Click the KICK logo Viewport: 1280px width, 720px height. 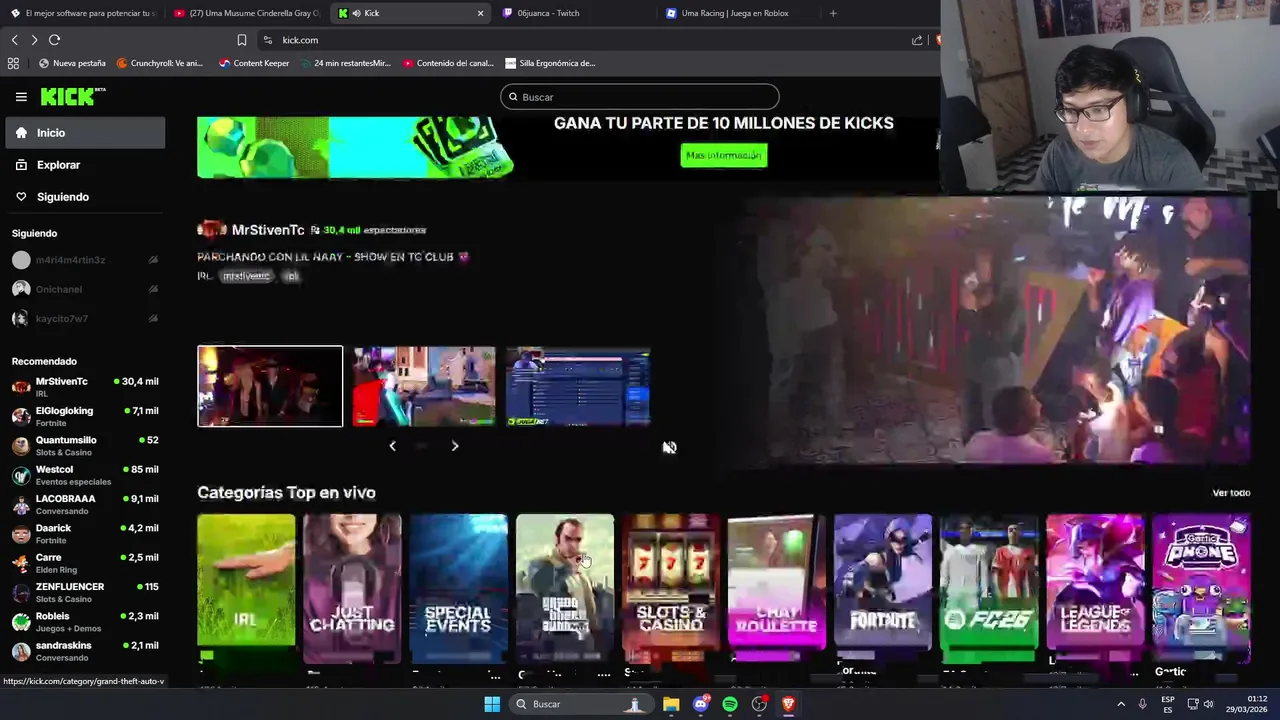tap(73, 97)
